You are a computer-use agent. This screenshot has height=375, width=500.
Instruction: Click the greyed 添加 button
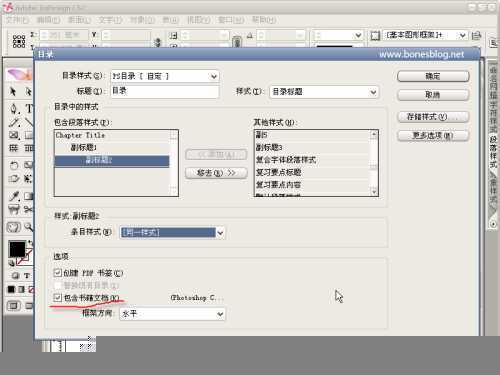tap(216, 154)
